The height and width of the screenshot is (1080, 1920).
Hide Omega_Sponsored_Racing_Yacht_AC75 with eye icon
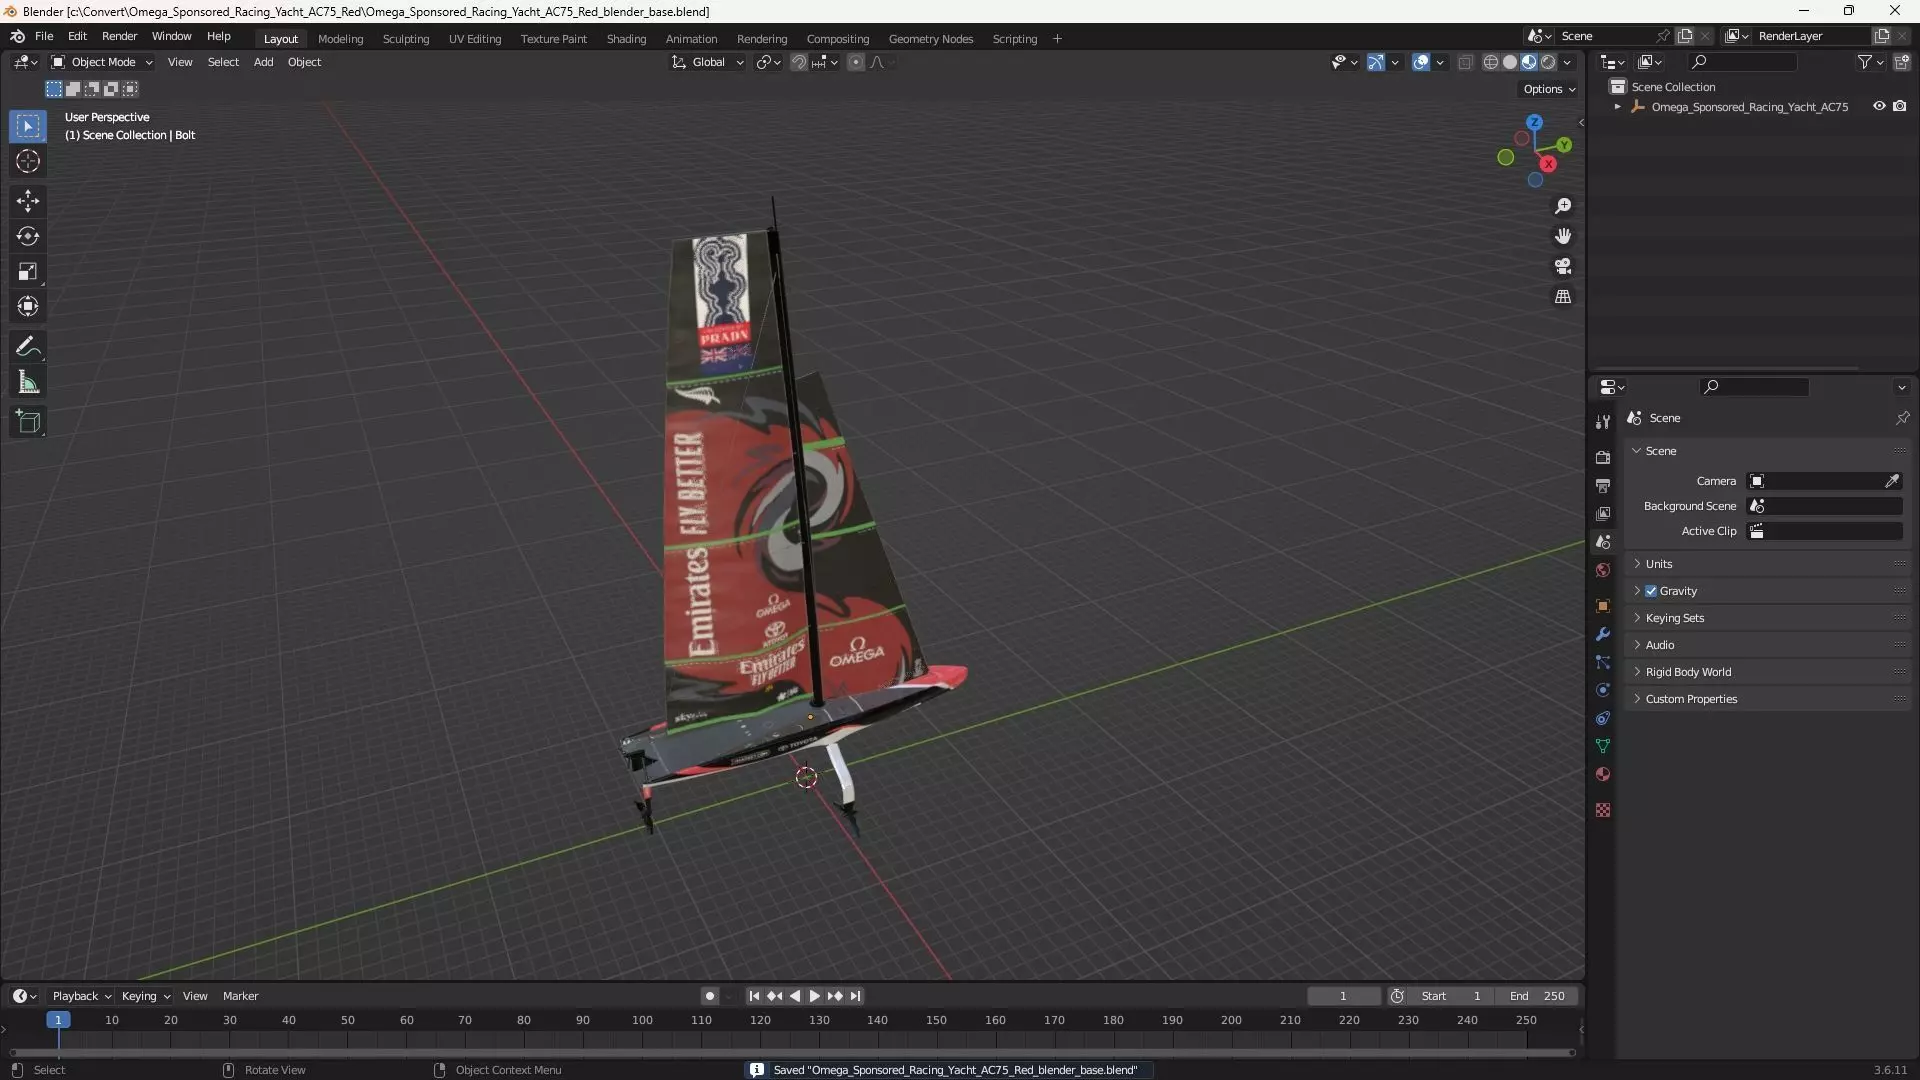(x=1879, y=106)
